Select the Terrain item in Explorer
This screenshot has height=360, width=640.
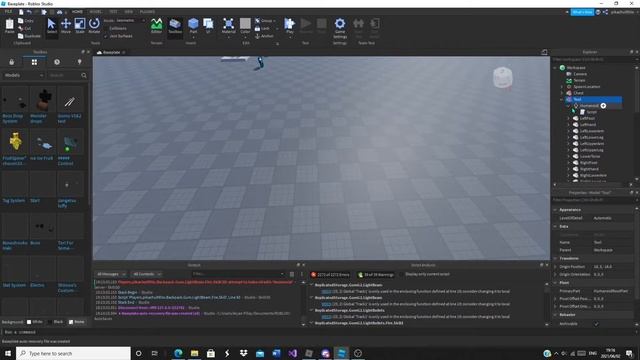pos(579,80)
